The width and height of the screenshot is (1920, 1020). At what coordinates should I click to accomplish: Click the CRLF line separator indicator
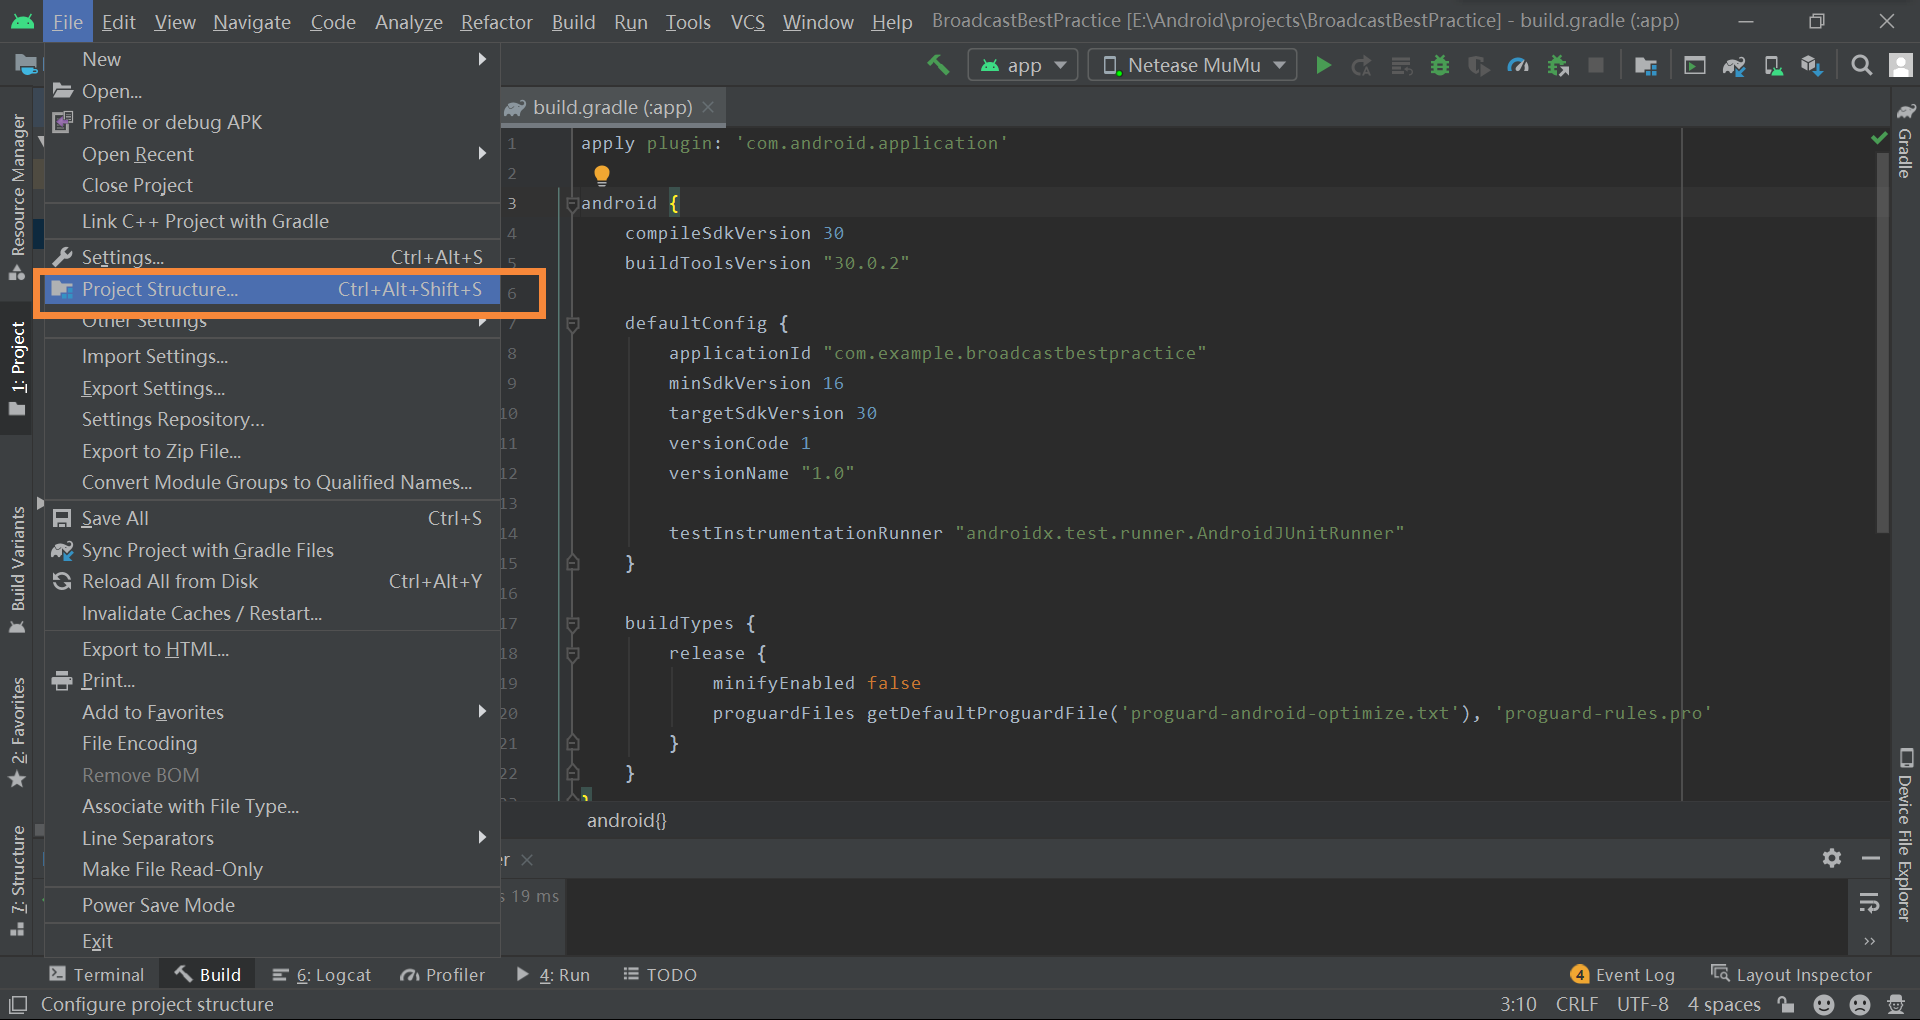tap(1576, 1004)
